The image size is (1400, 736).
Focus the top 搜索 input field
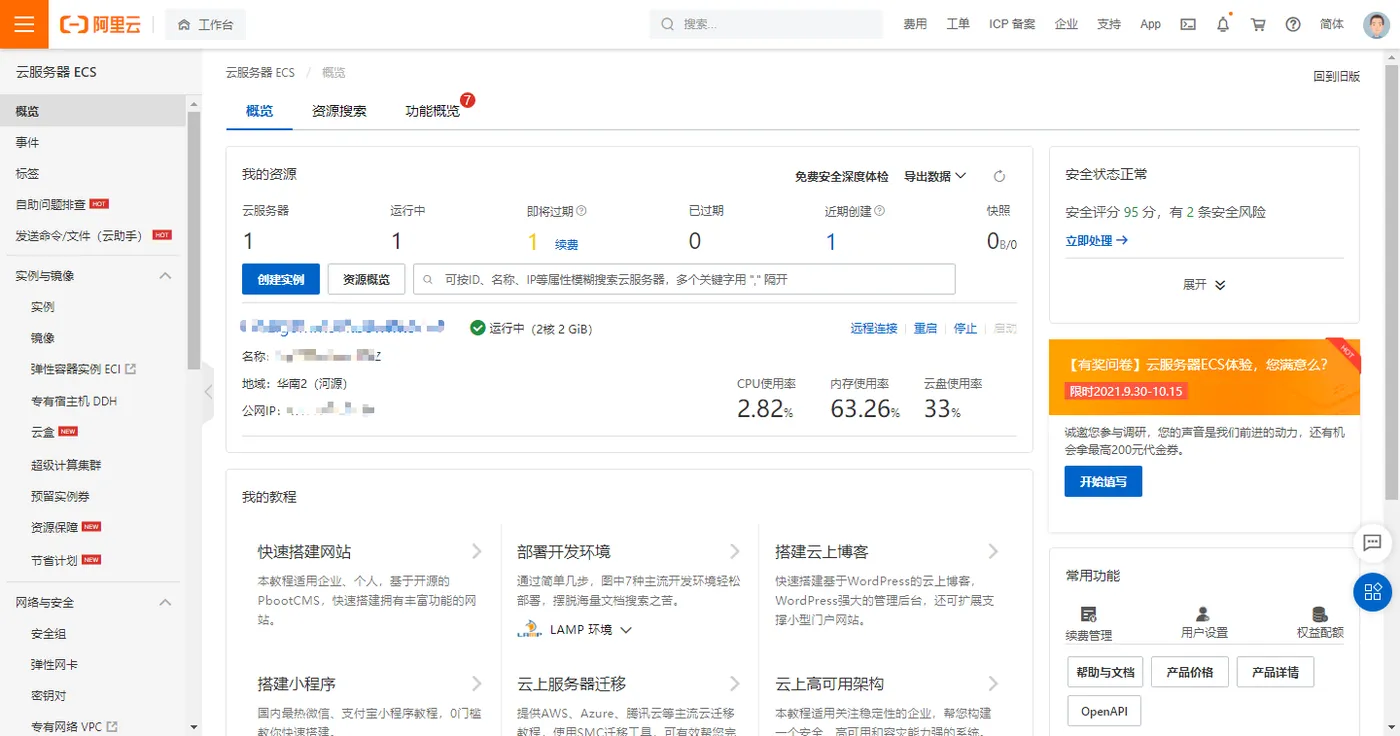tap(766, 24)
